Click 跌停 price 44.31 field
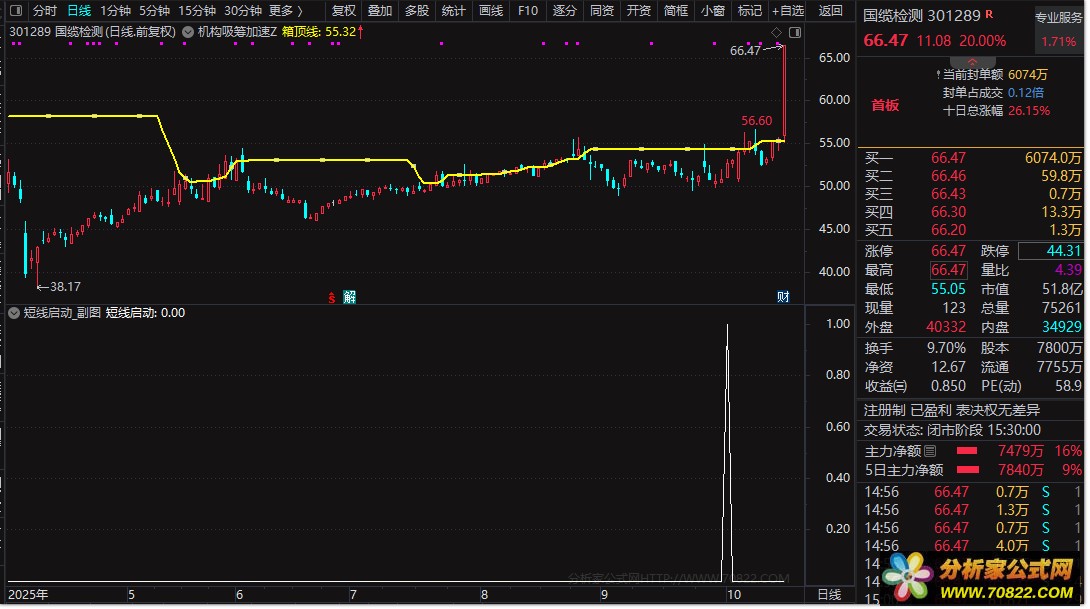This screenshot has height=609, width=1090. pos(1050,251)
